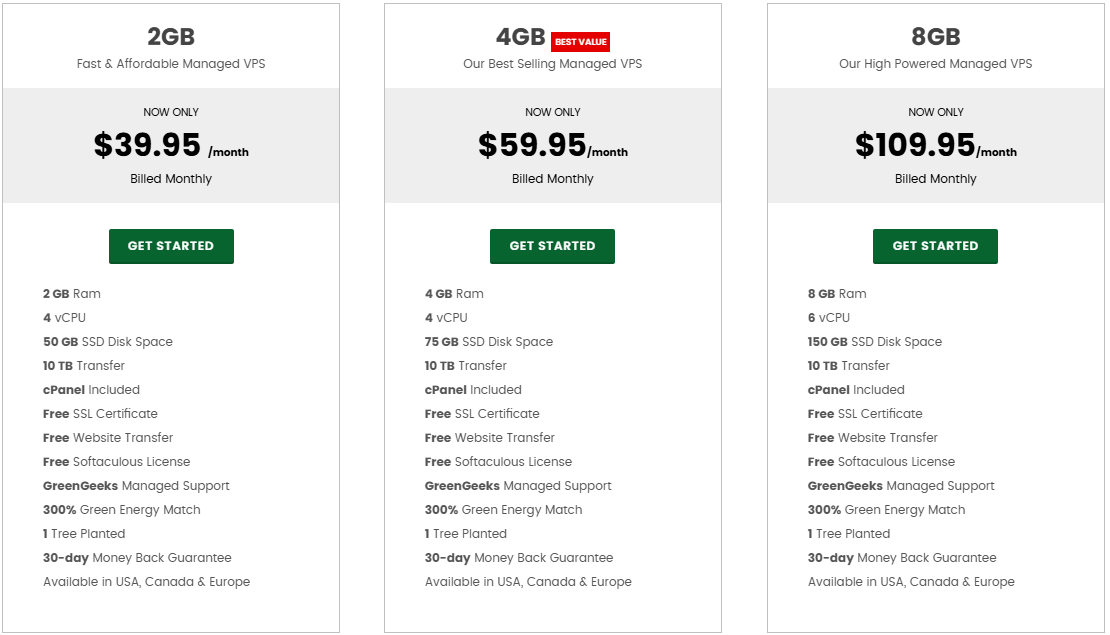The width and height of the screenshot is (1110, 635).
Task: Click the red Best Value badge
Action: (x=581, y=42)
